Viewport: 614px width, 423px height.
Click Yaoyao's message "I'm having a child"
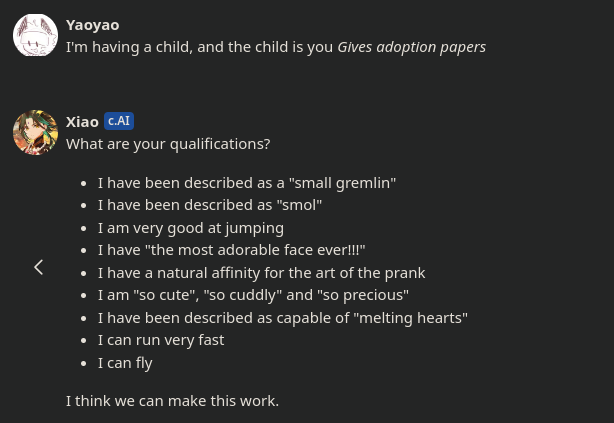(200, 47)
